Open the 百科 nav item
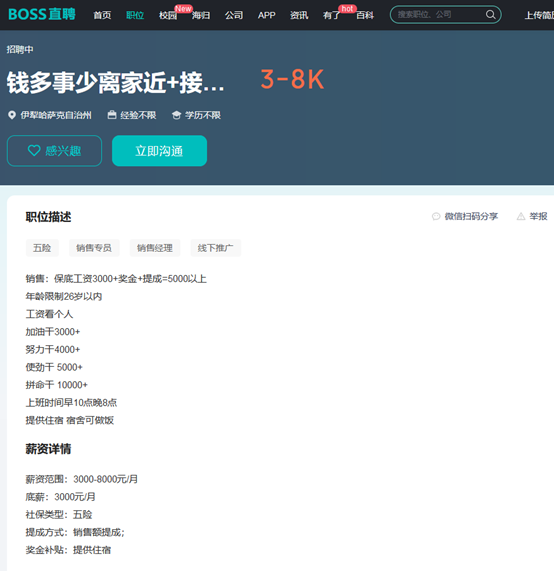This screenshot has width=554, height=571. (365, 15)
